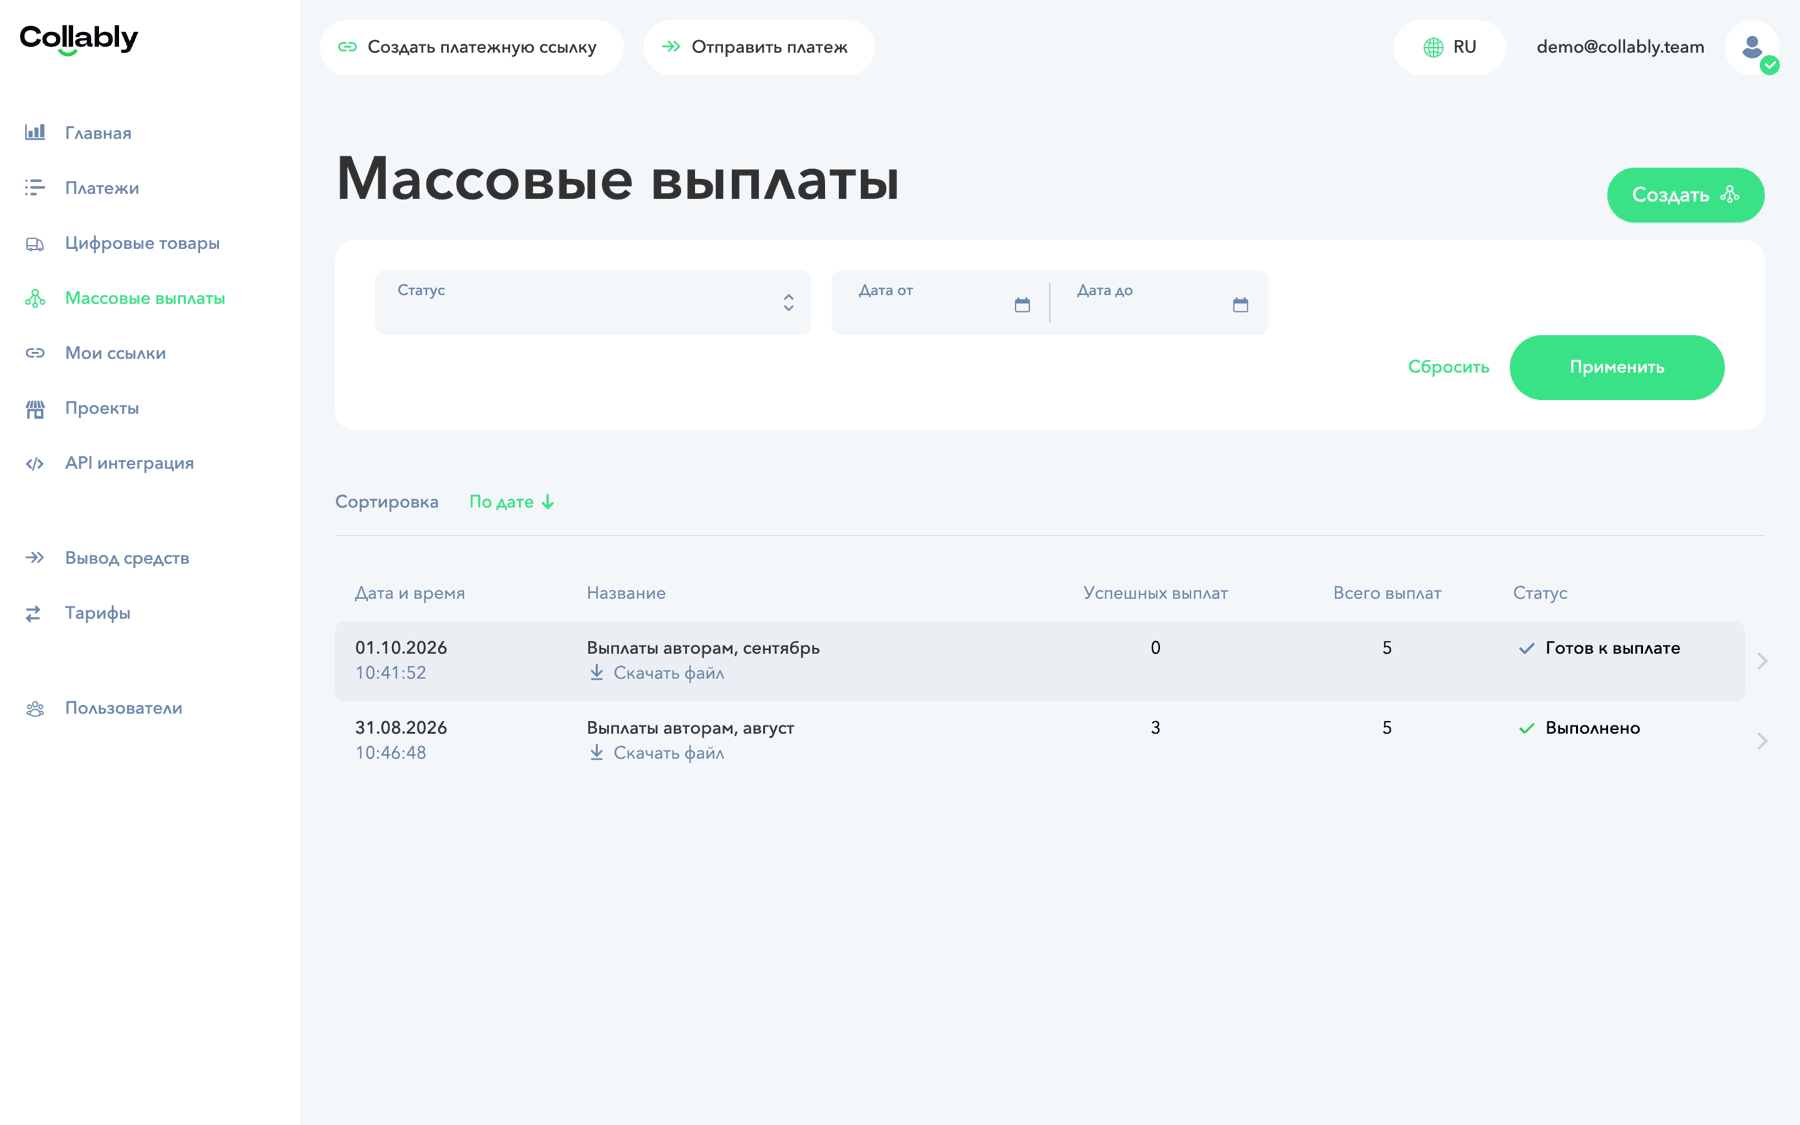Image resolution: width=1800 pixels, height=1125 pixels.
Task: Expand the 01.10.2026 payout row chevron
Action: (x=1762, y=661)
